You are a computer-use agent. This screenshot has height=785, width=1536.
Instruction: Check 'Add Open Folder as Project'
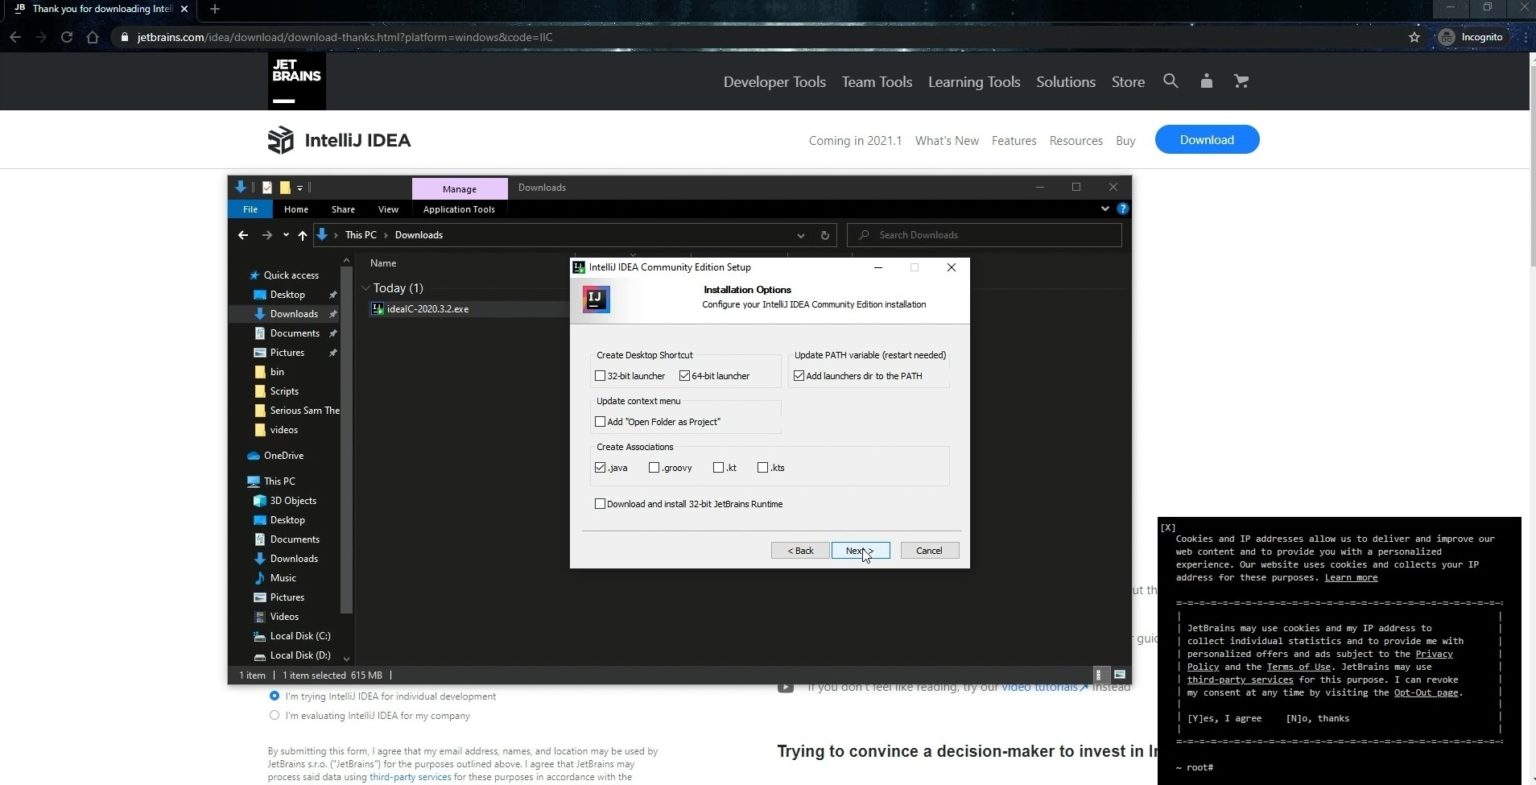pos(600,422)
